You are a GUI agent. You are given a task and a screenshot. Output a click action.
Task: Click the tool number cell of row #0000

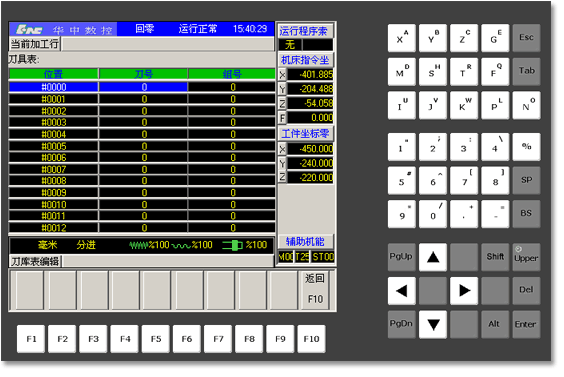(145, 88)
